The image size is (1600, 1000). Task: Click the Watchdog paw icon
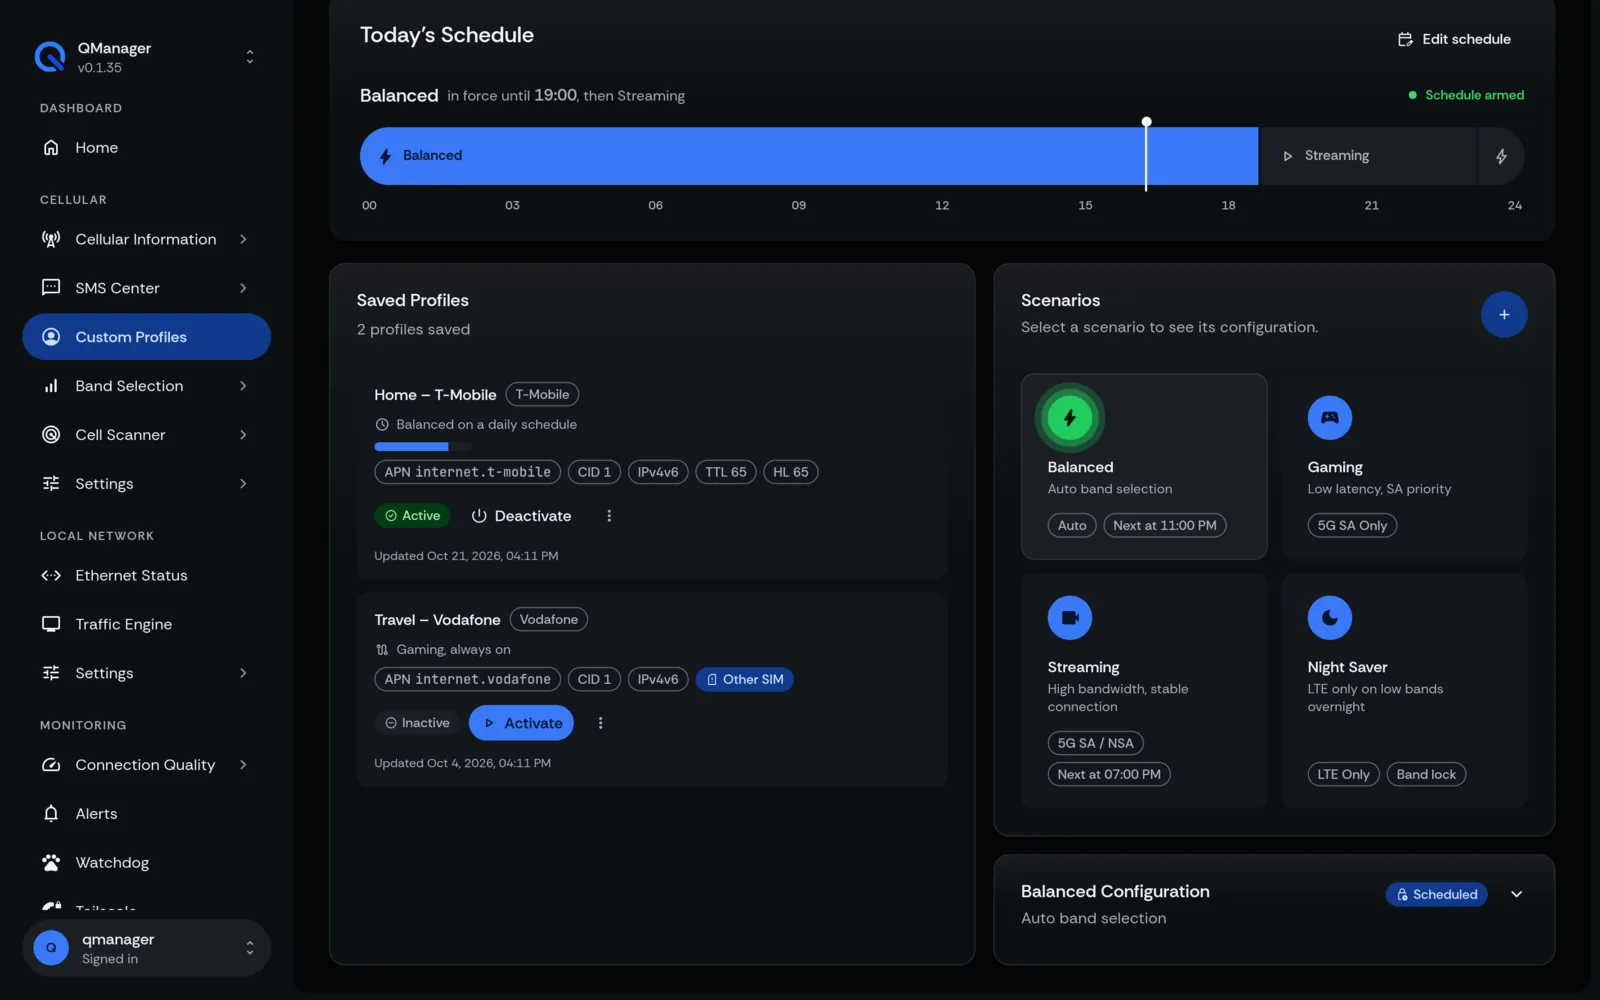(51, 863)
